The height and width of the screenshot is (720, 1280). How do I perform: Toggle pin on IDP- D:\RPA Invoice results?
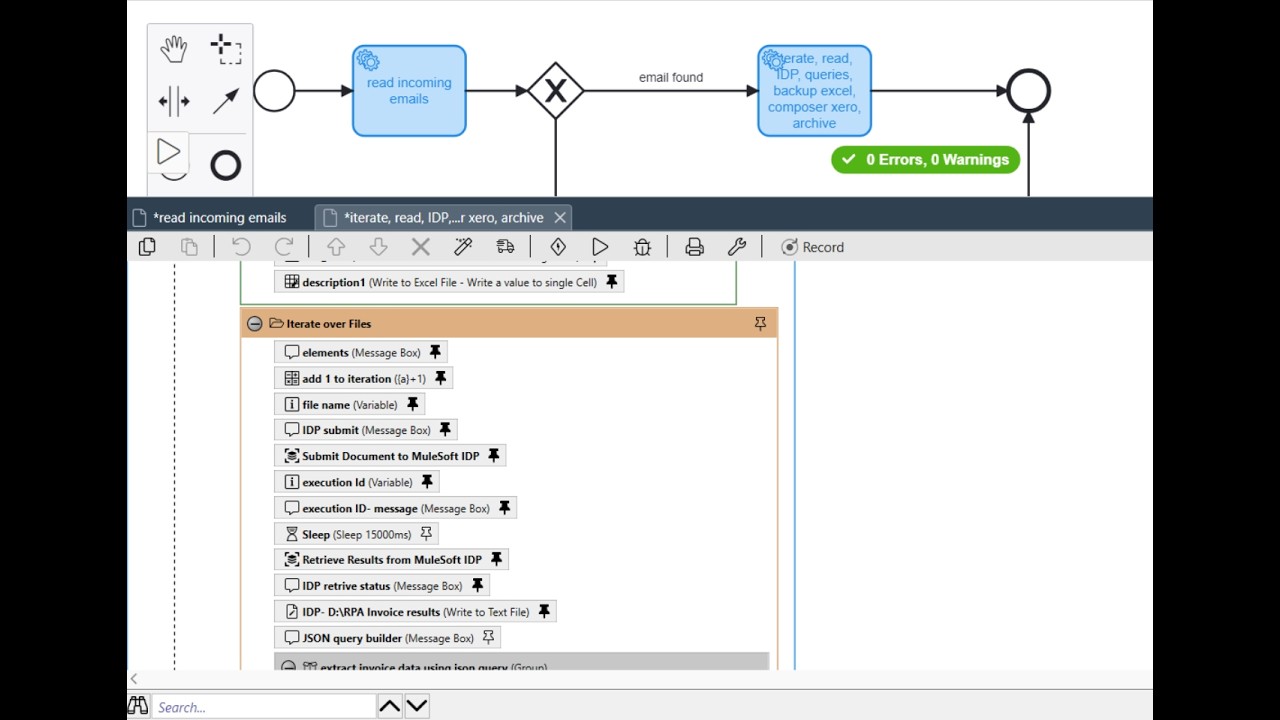pos(544,612)
